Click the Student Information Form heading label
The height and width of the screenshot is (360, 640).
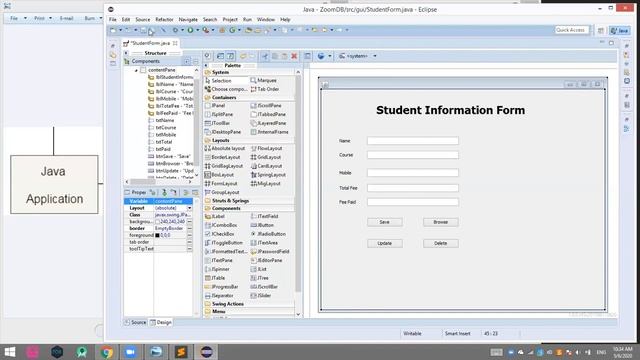pos(451,110)
